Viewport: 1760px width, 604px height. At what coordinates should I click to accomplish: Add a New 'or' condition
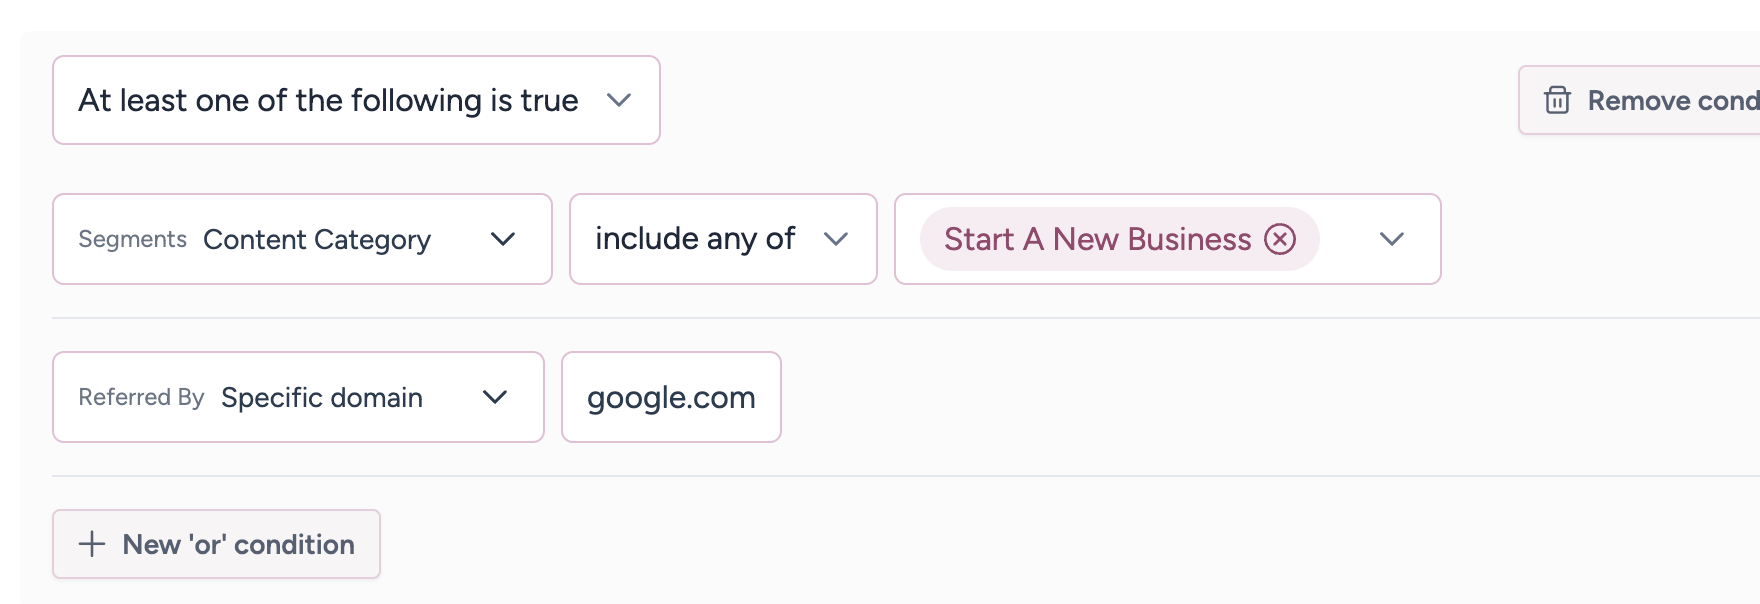point(238,544)
